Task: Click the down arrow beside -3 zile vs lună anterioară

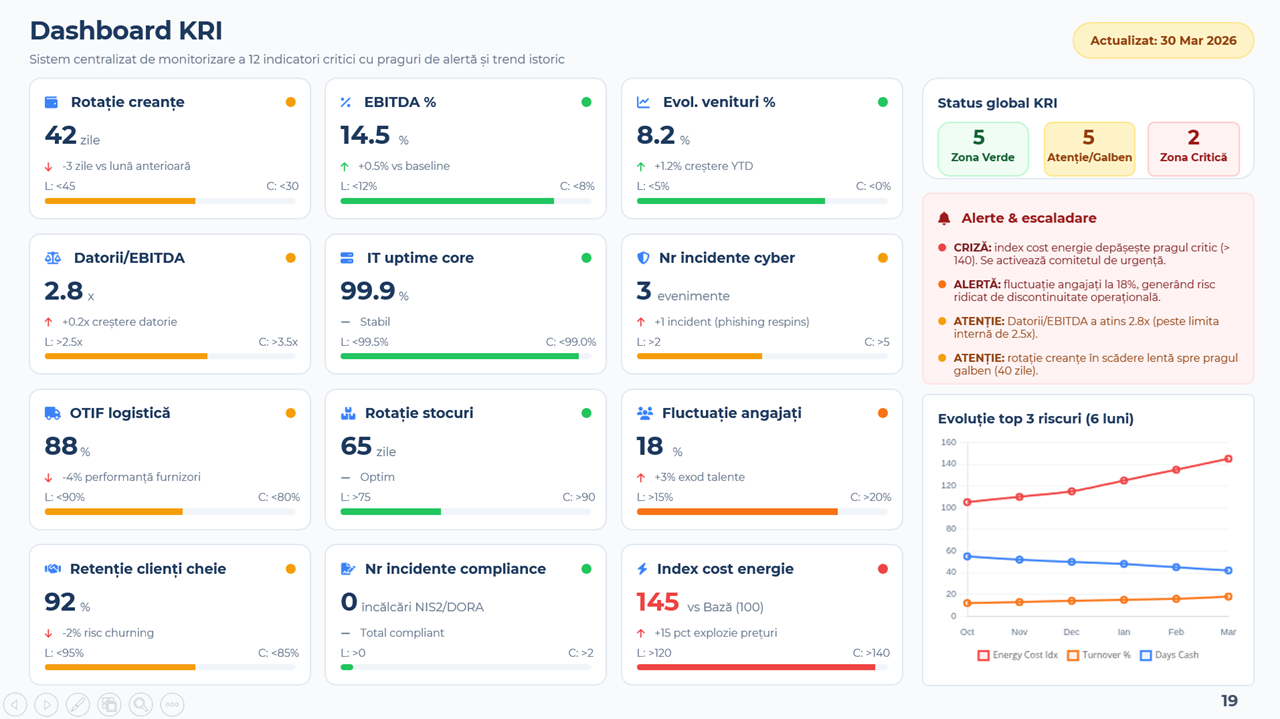Action: 49,167
